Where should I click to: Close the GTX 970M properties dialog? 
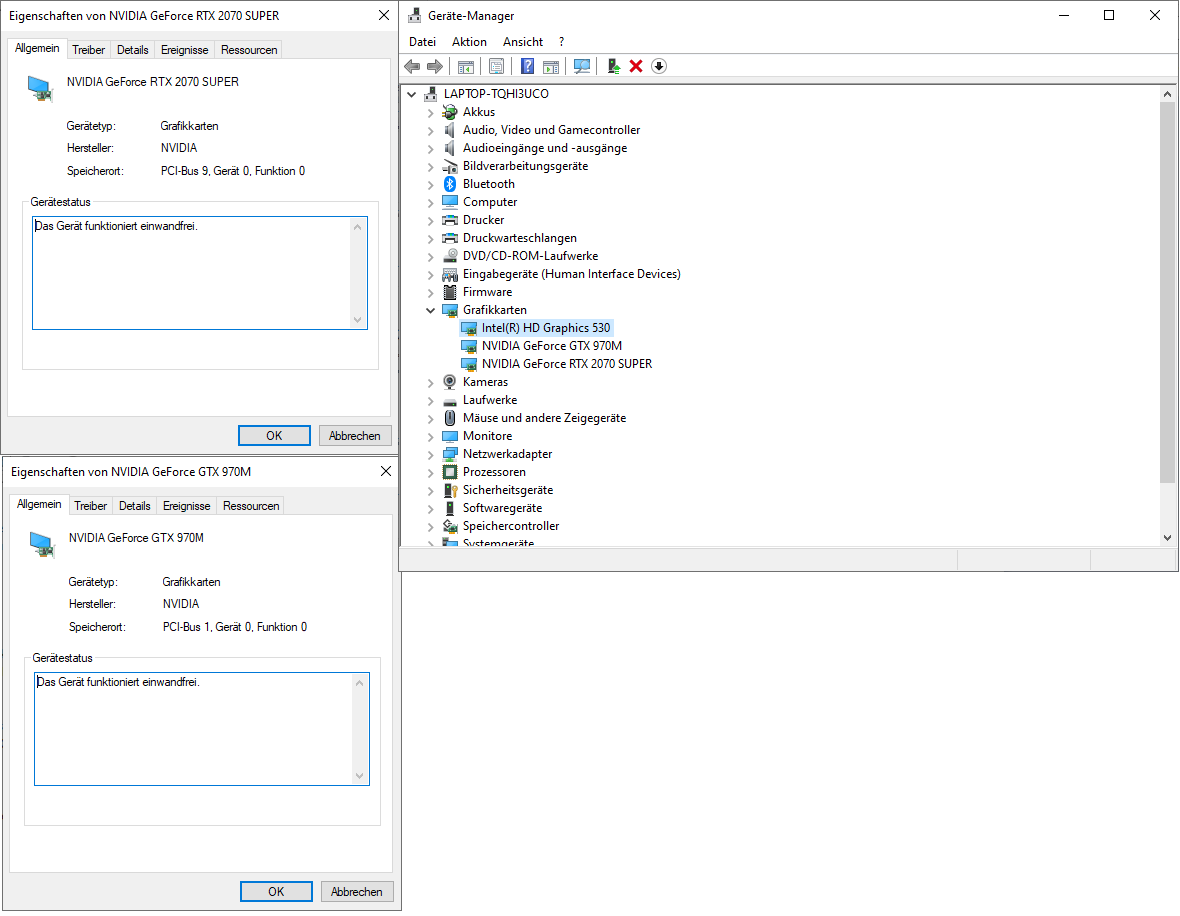386,471
